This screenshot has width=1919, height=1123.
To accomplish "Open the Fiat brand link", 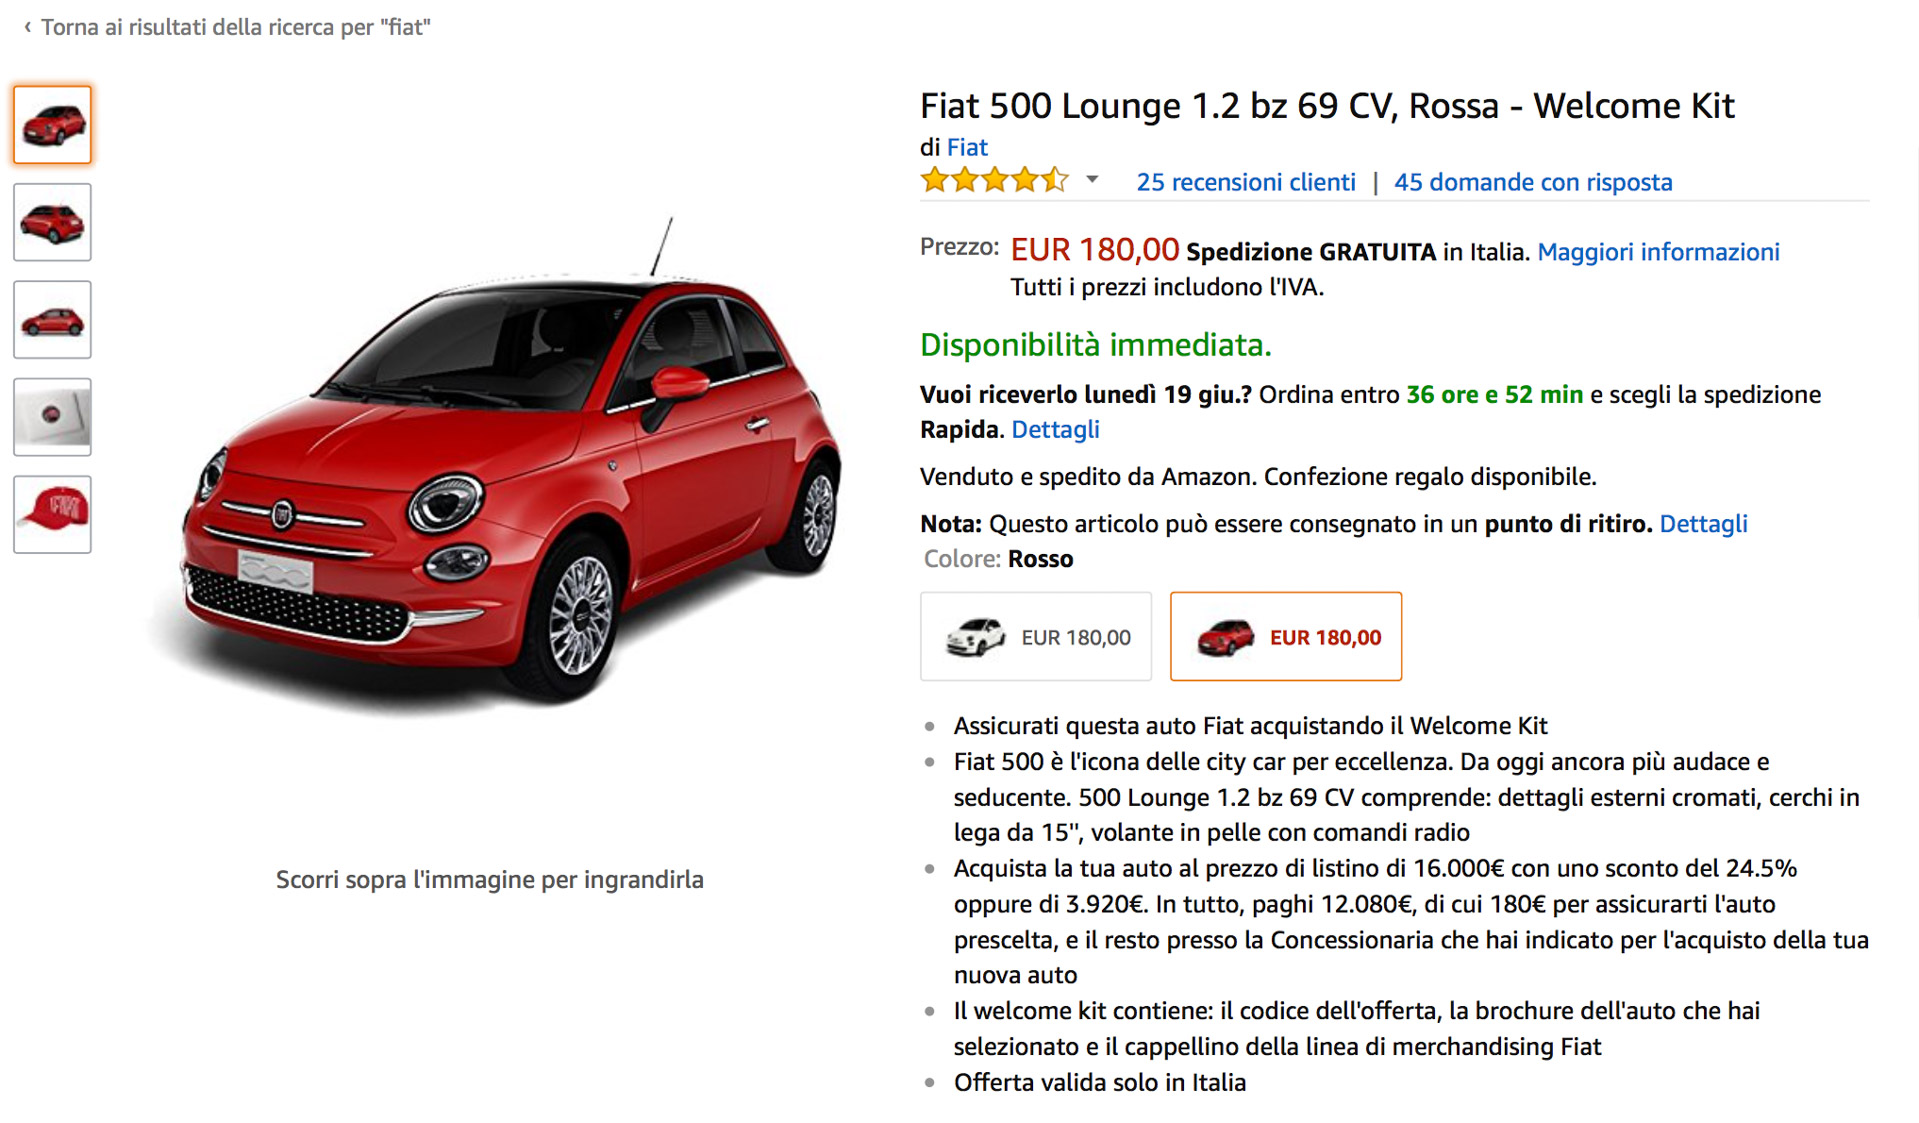I will pos(967,147).
